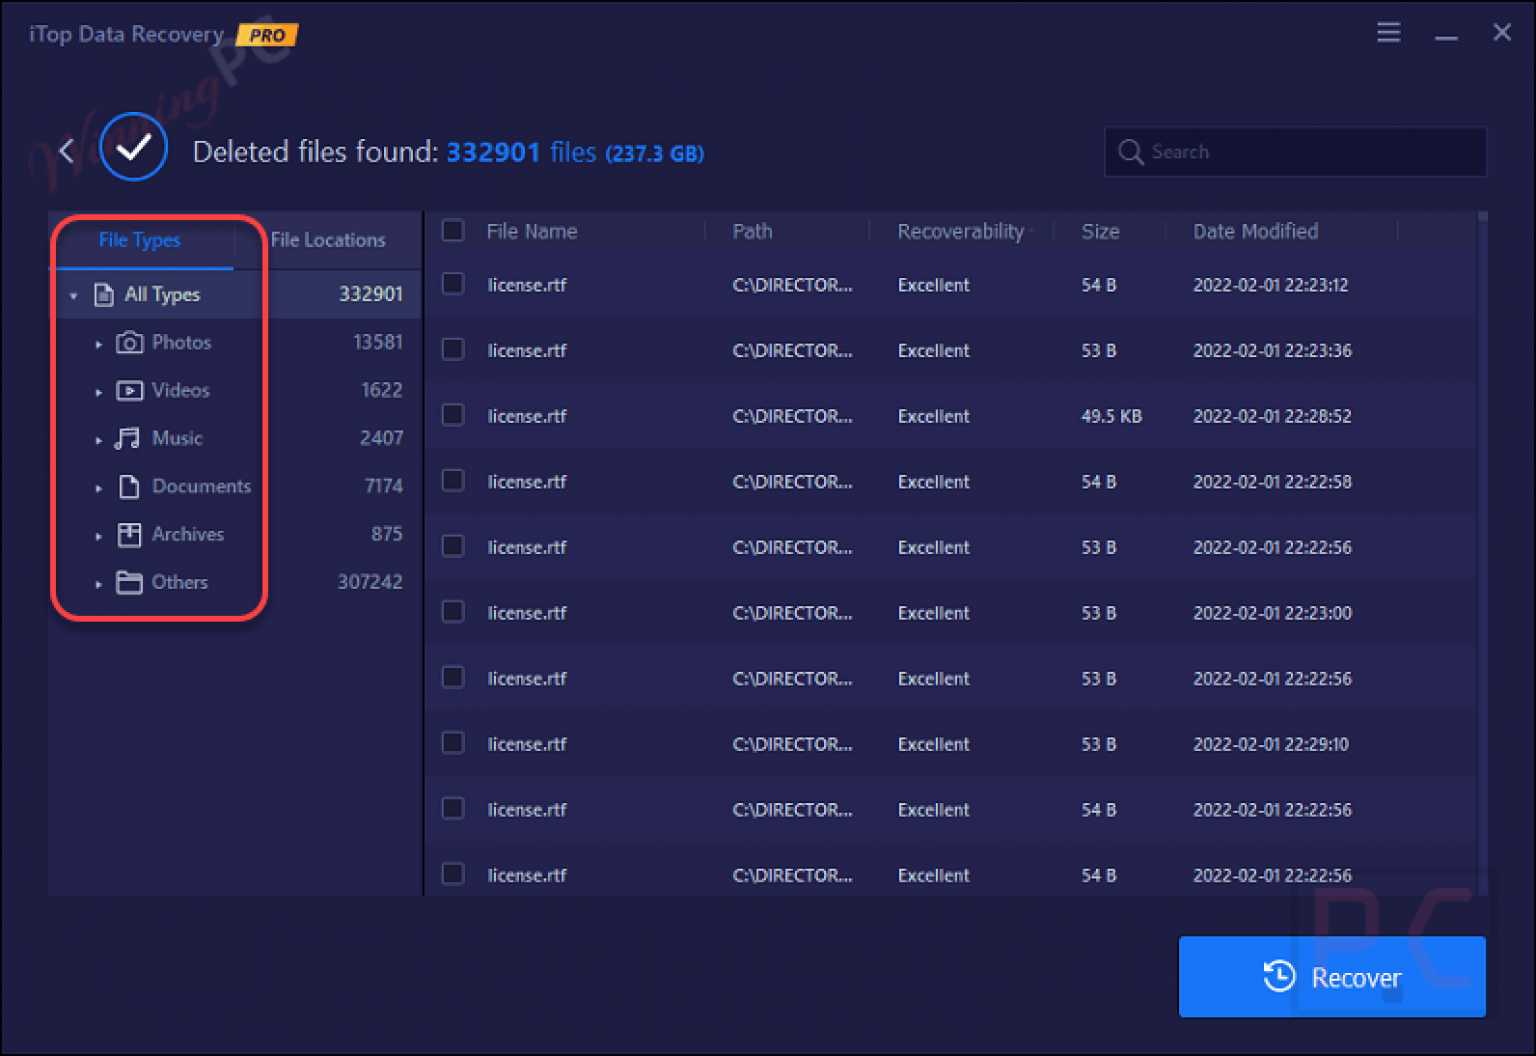Open the Documents category icon
Image resolution: width=1536 pixels, height=1056 pixels.
pyautogui.click(x=130, y=486)
